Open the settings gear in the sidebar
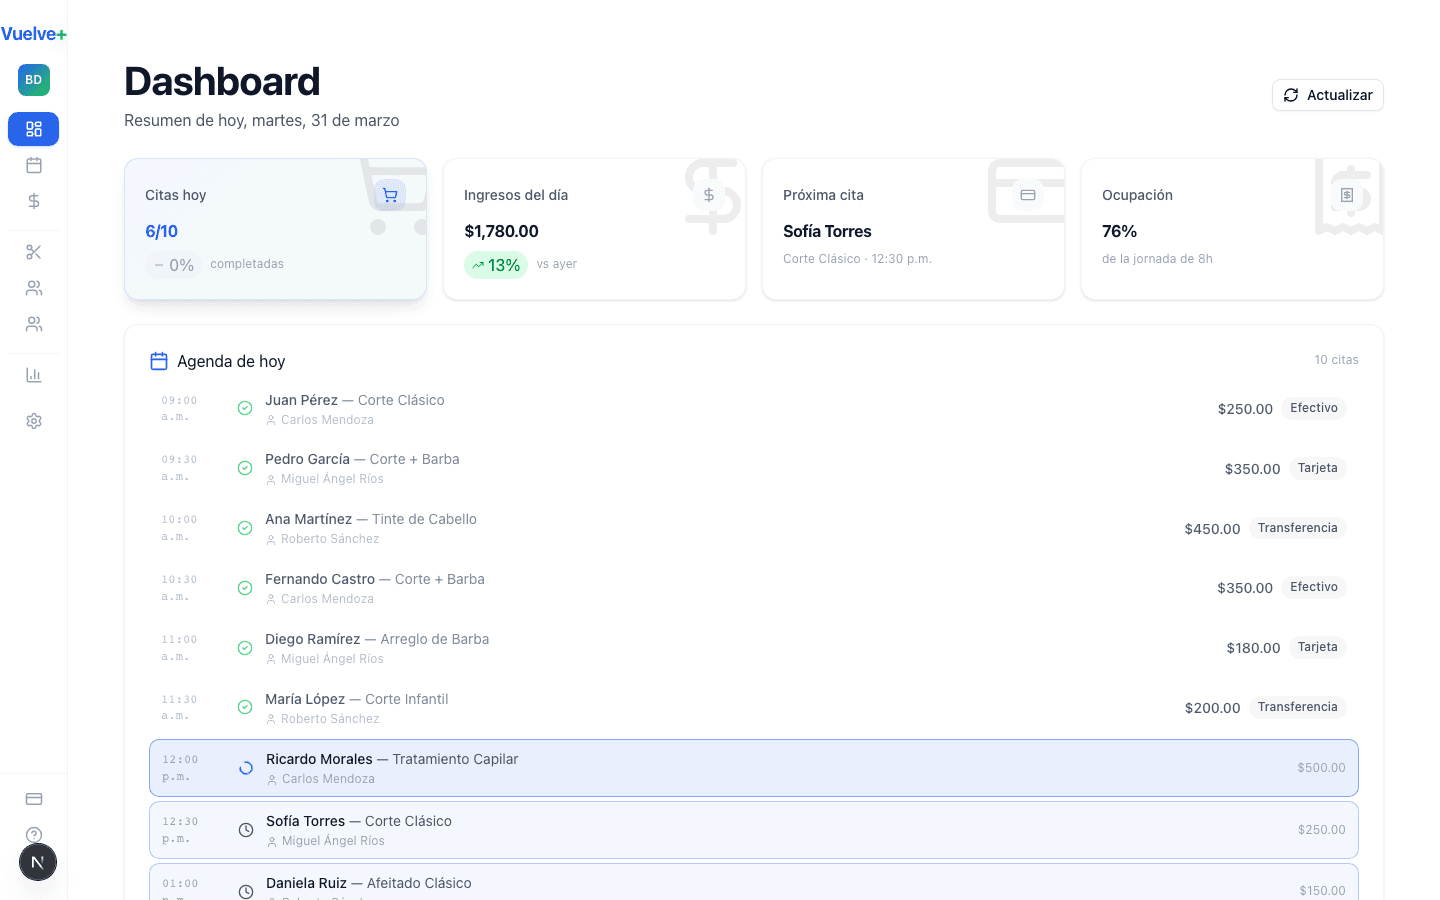Viewport: 1440px width, 900px height. (x=34, y=420)
